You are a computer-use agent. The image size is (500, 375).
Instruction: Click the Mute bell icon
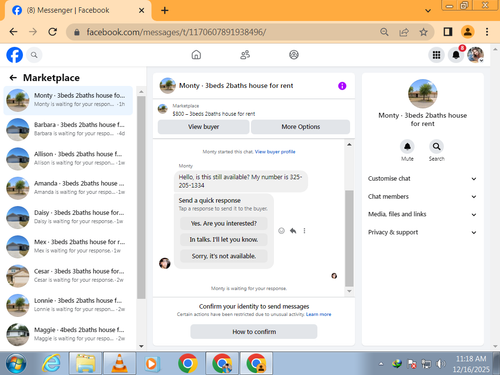(x=407, y=146)
